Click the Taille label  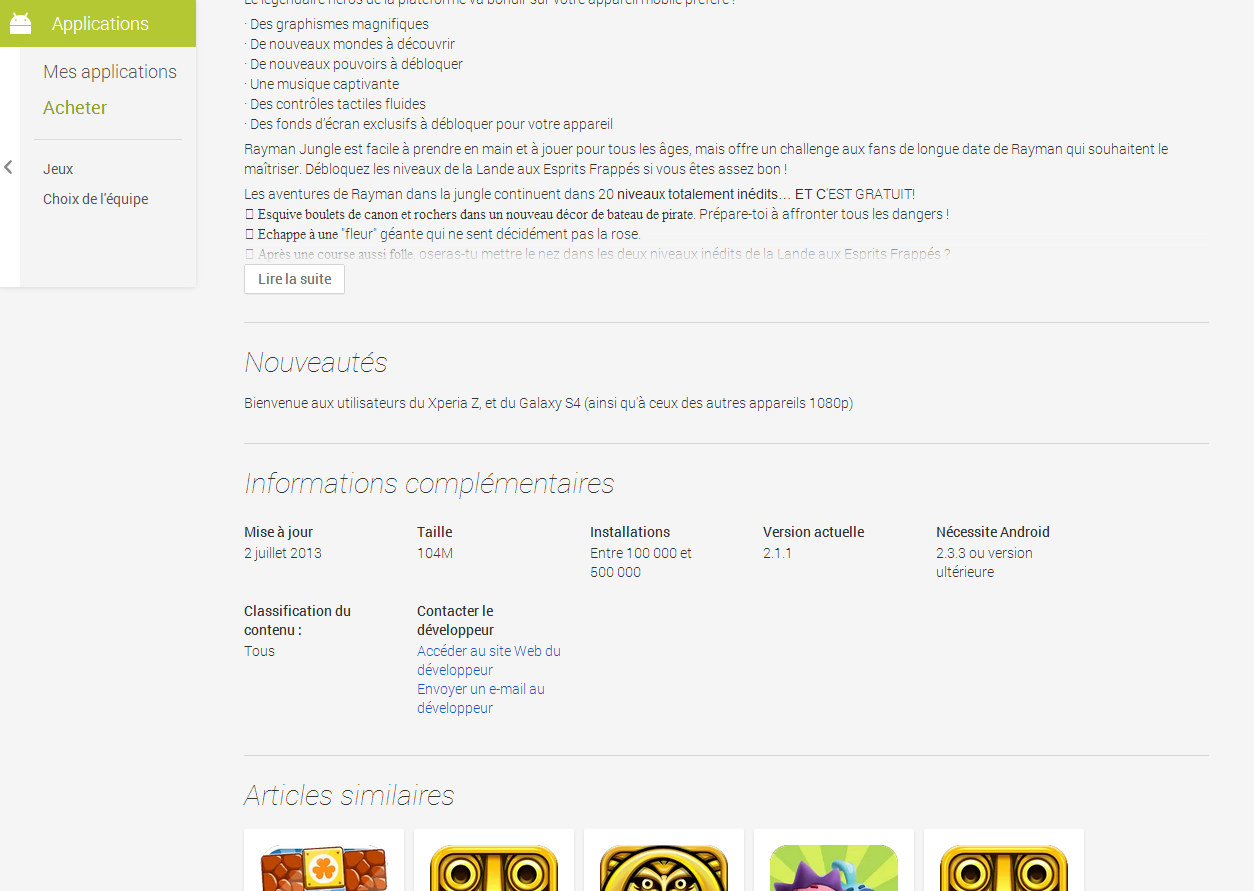coord(435,532)
